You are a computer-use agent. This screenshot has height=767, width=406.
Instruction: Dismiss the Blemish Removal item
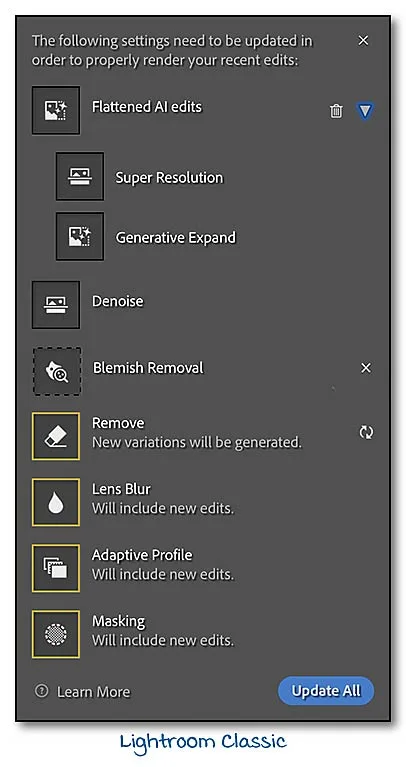tap(365, 368)
